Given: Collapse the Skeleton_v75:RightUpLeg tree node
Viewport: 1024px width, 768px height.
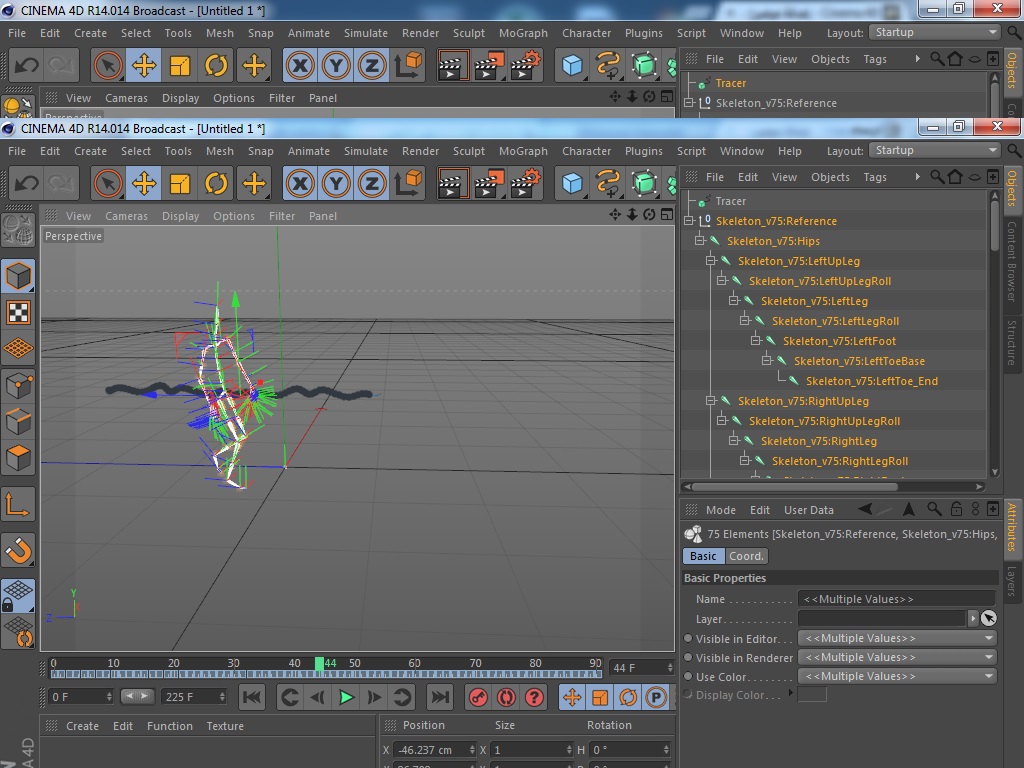Looking at the screenshot, I should coord(711,400).
